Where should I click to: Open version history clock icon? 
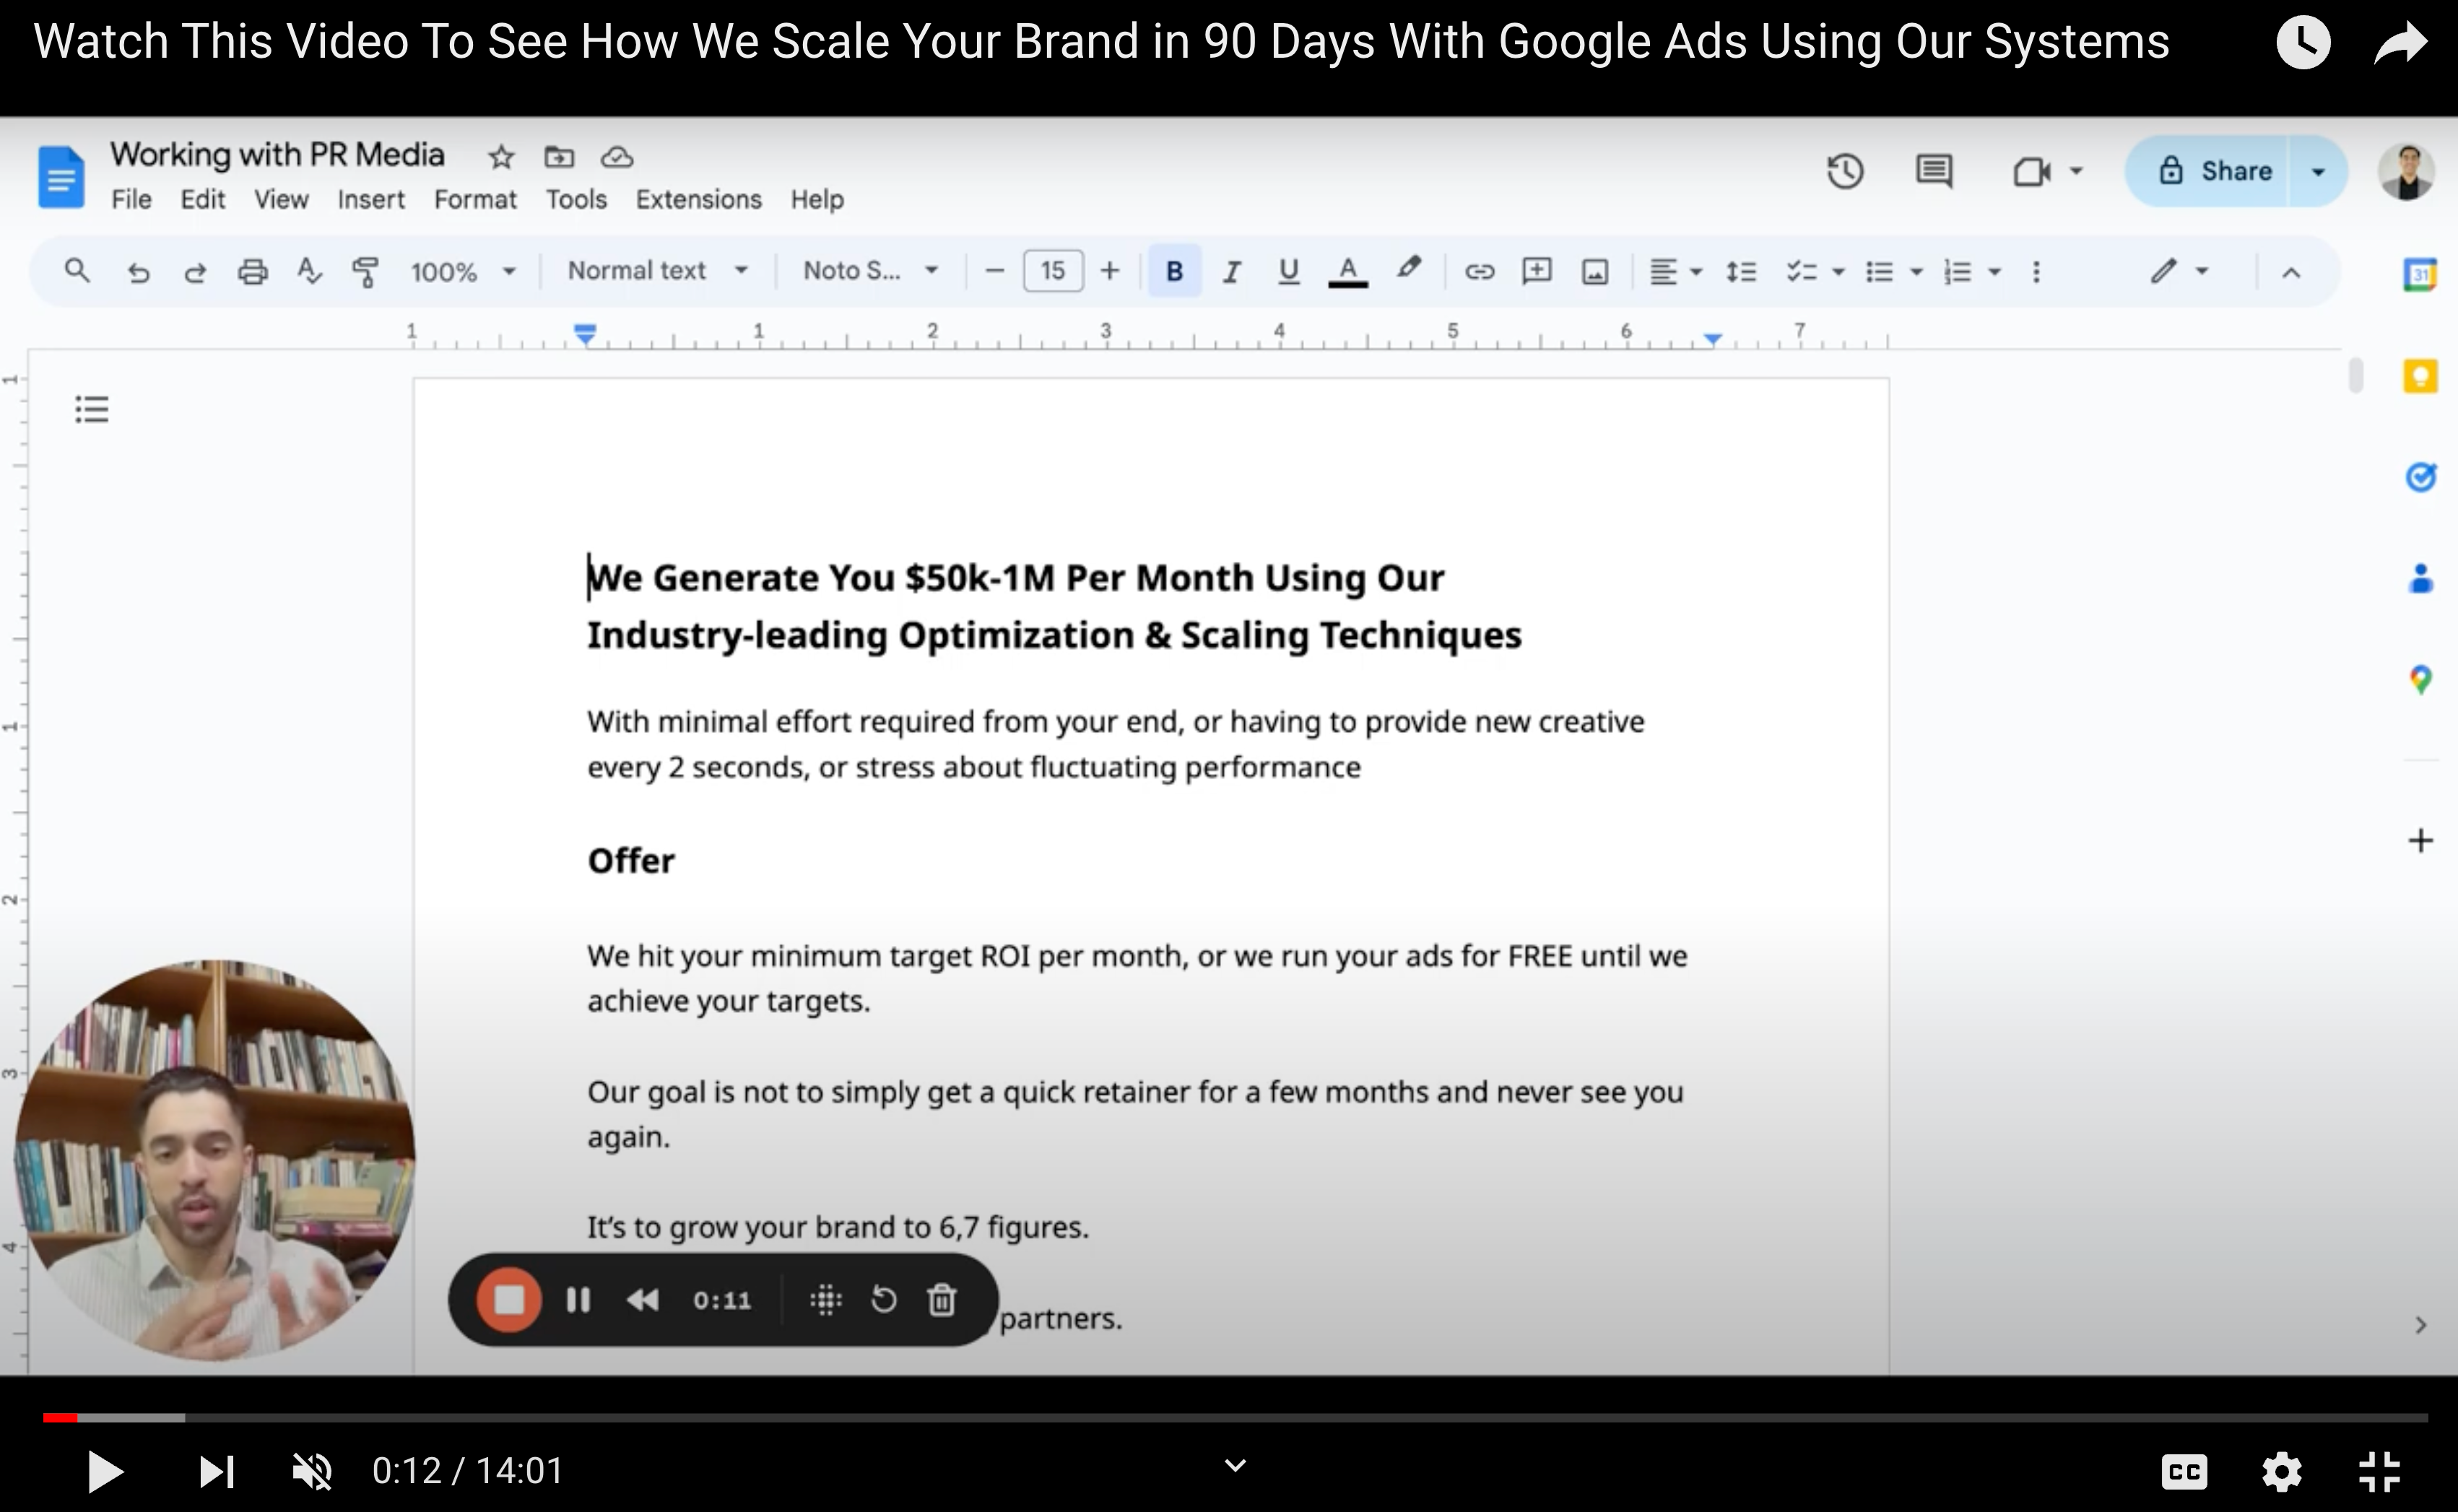(x=1845, y=171)
